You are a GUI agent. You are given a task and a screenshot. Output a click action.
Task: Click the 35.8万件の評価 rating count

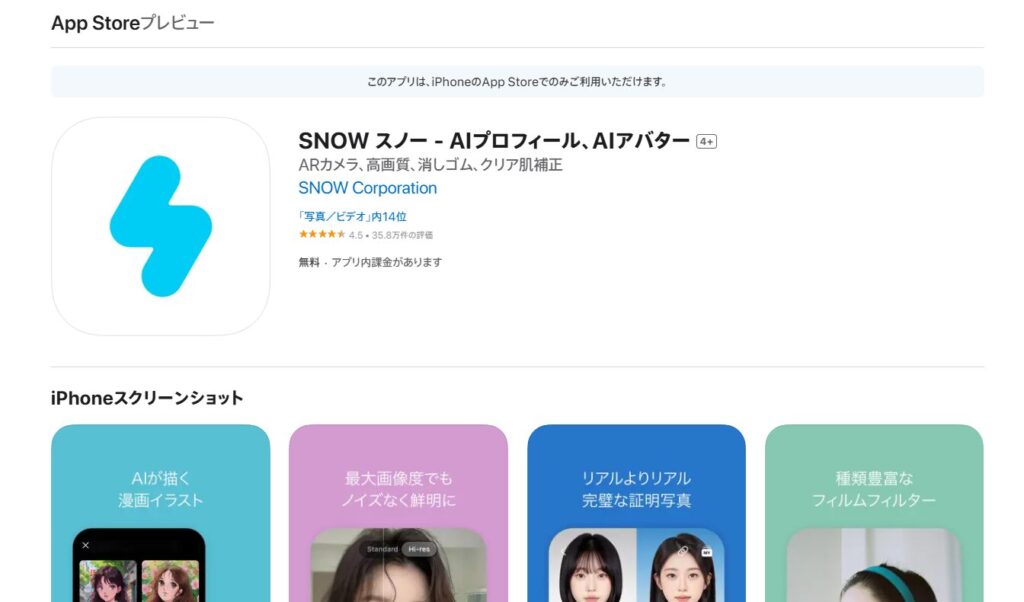coord(402,235)
